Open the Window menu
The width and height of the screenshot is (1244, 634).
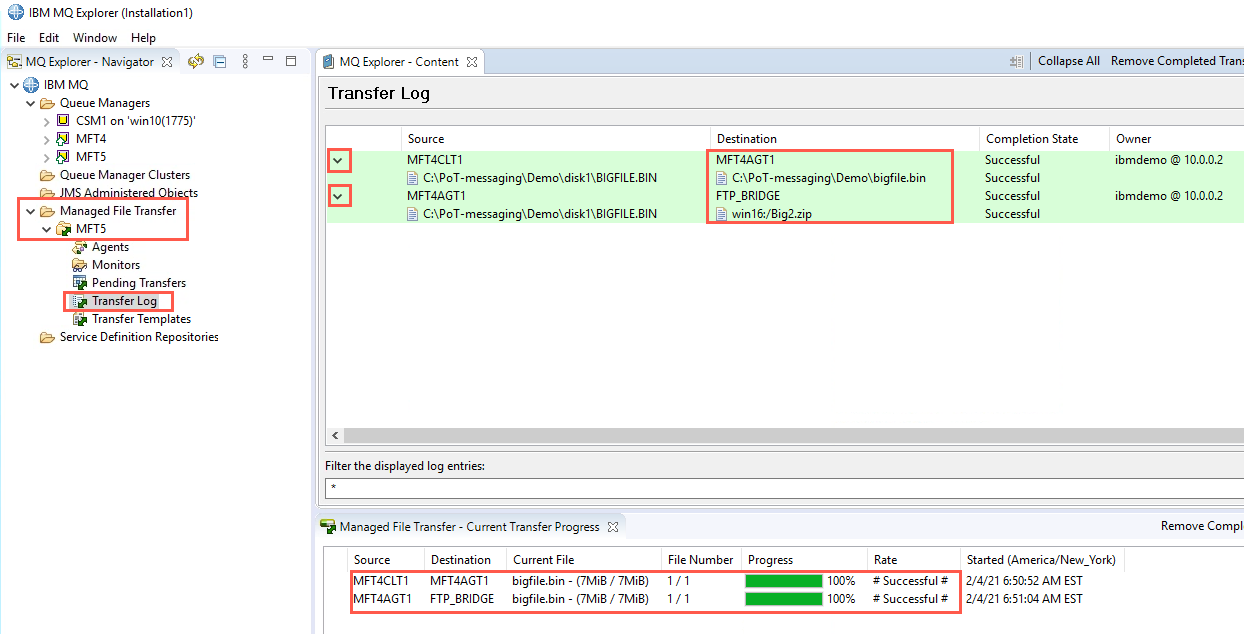coord(95,37)
